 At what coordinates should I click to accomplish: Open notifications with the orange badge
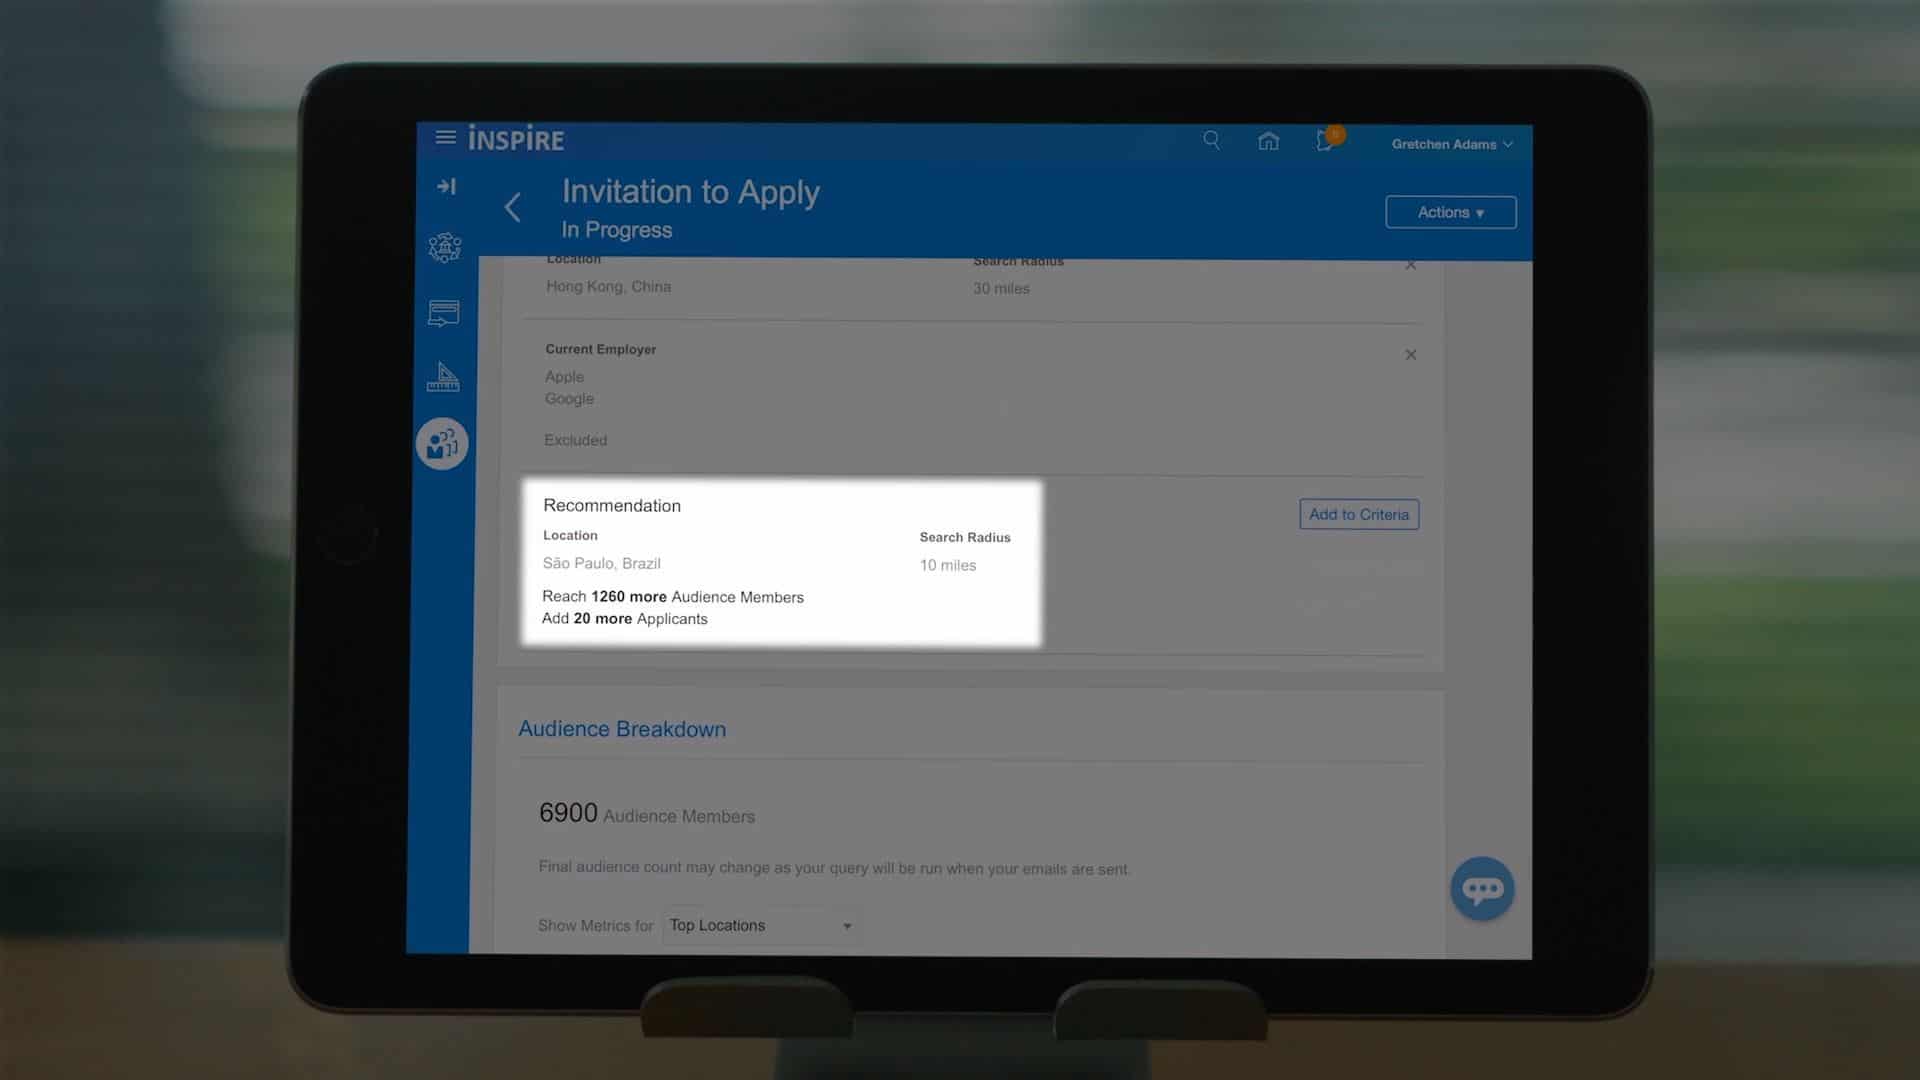[x=1325, y=142]
